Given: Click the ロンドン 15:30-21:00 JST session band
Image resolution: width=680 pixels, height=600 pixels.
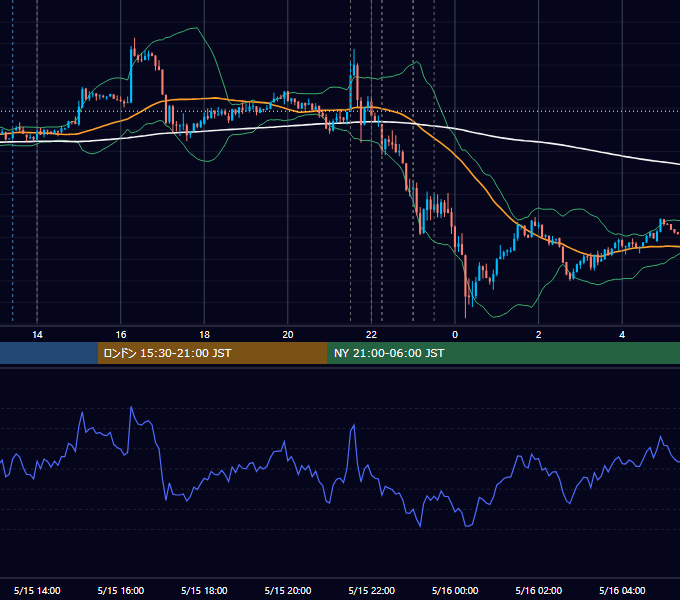Looking at the screenshot, I should coord(212,353).
